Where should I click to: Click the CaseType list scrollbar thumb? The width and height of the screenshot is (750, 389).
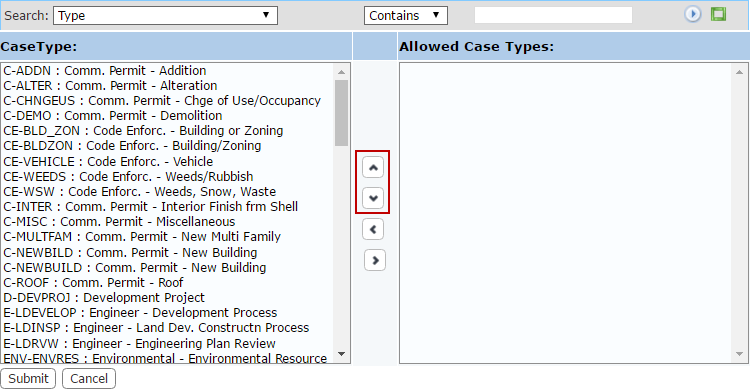click(x=342, y=113)
